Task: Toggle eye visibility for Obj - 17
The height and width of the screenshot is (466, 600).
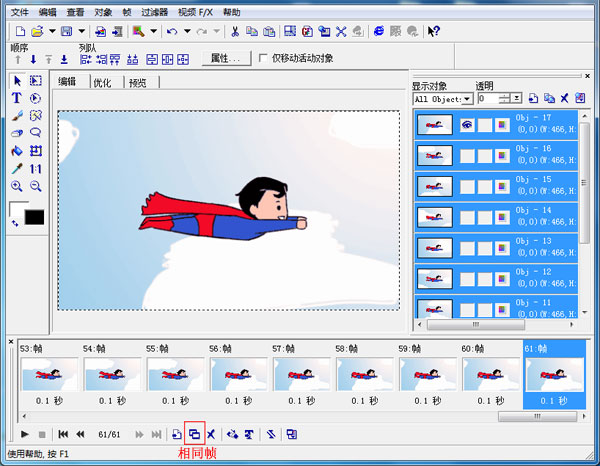Action: click(467, 125)
